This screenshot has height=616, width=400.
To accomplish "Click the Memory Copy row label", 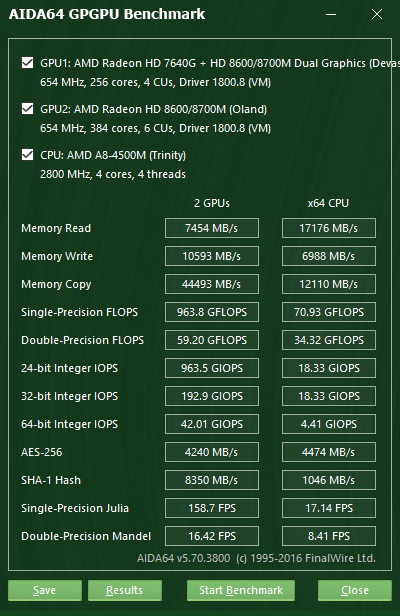I will coord(56,284).
